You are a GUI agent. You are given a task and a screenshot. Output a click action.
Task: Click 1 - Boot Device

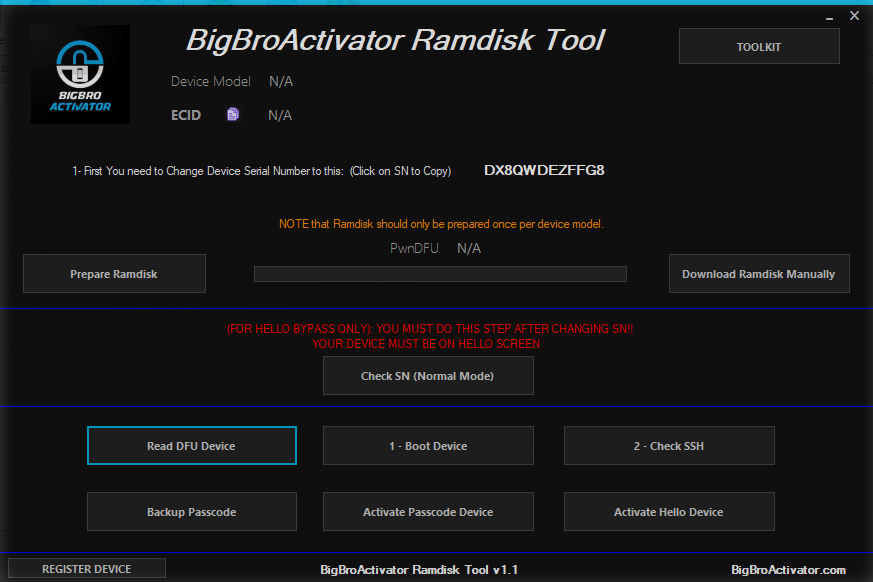[x=428, y=445]
